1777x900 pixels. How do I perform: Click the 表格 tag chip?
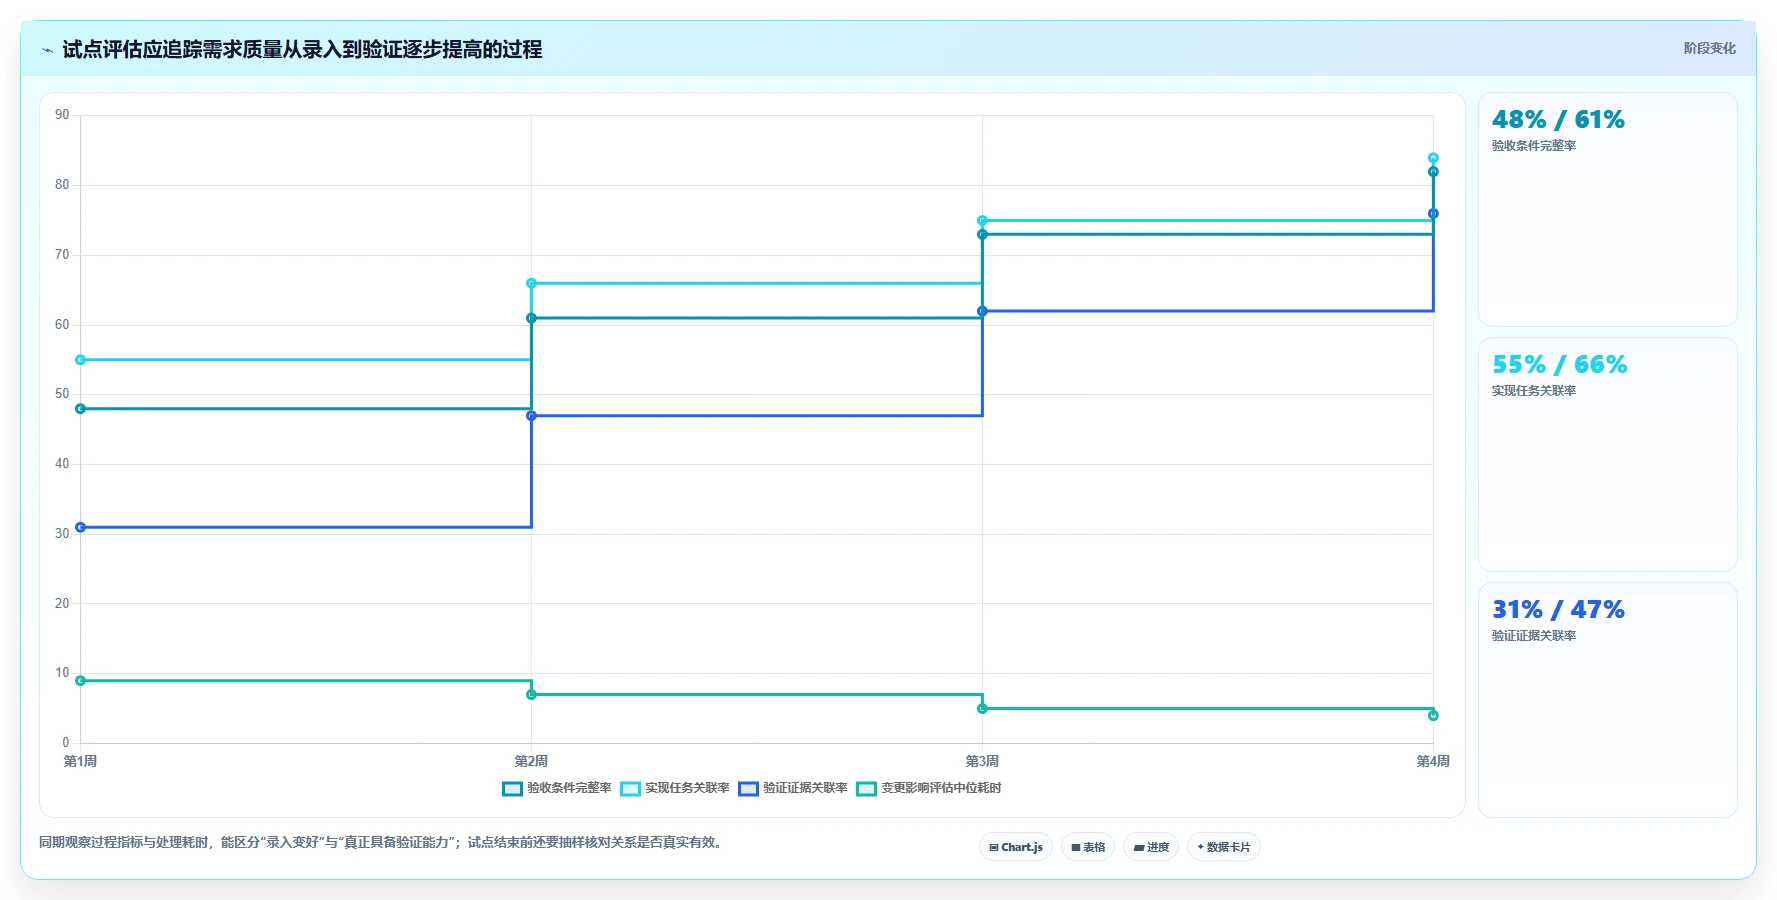[x=1088, y=847]
